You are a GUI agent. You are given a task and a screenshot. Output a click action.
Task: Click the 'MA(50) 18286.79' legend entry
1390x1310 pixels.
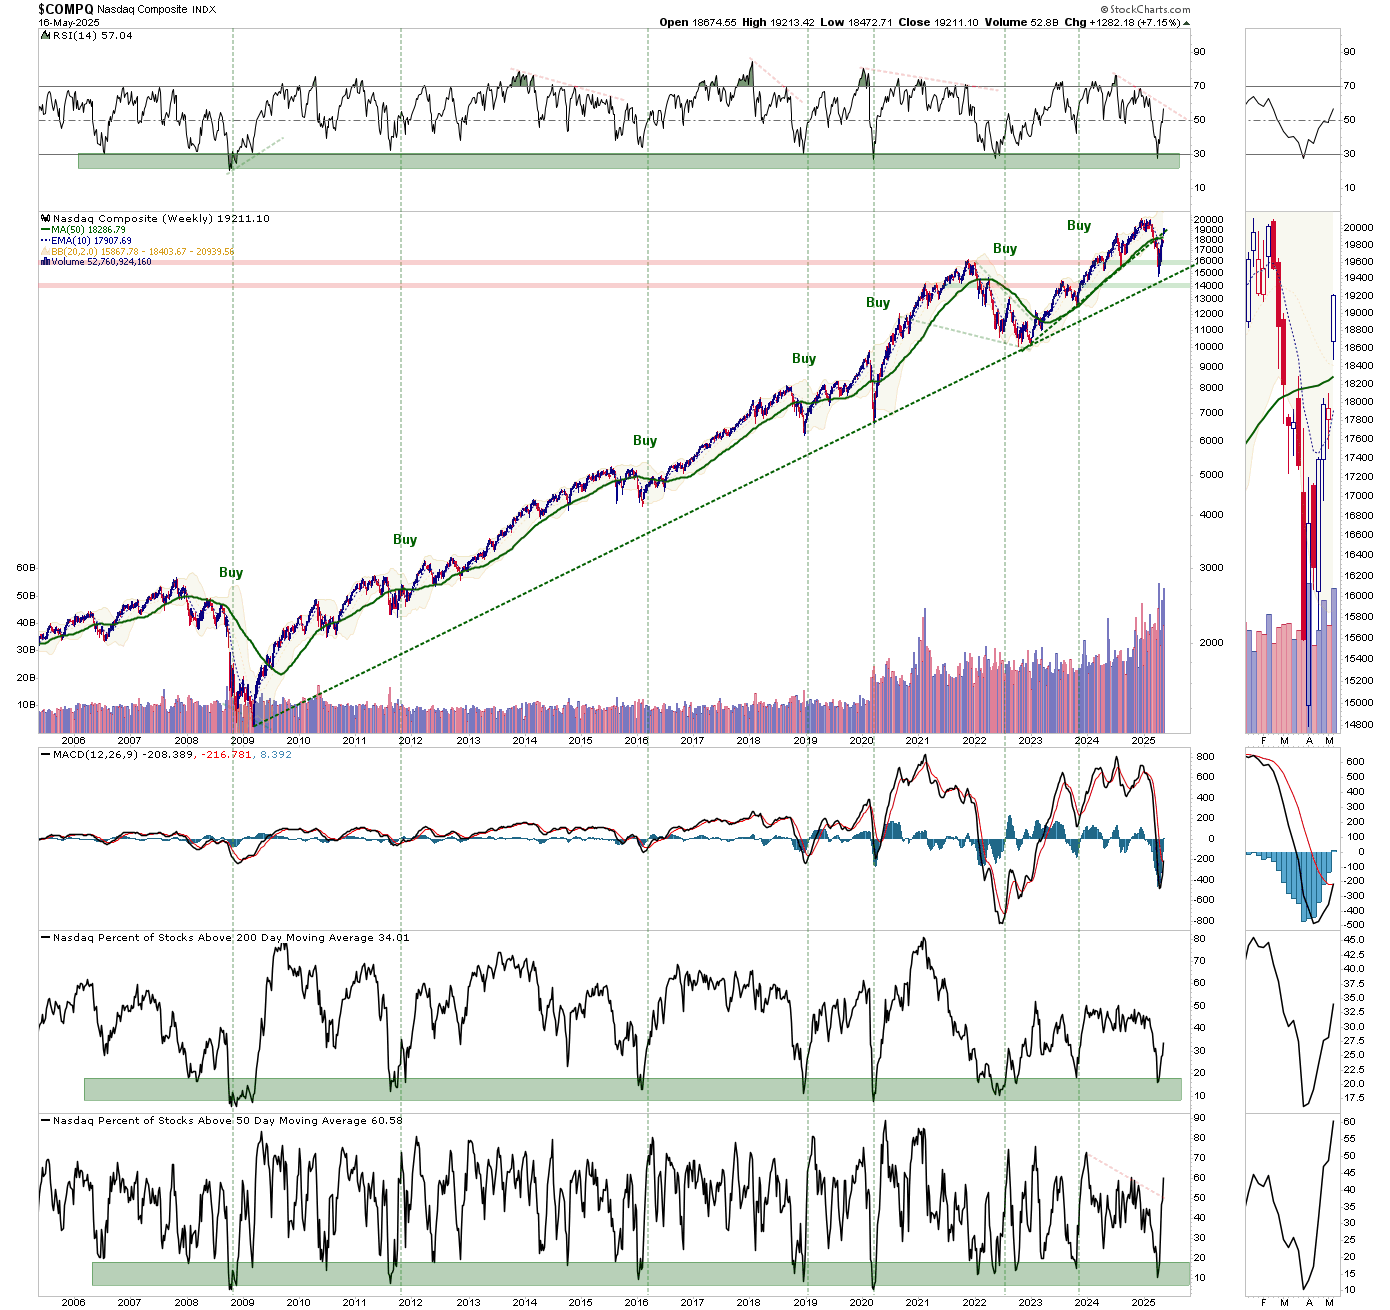tap(83, 230)
